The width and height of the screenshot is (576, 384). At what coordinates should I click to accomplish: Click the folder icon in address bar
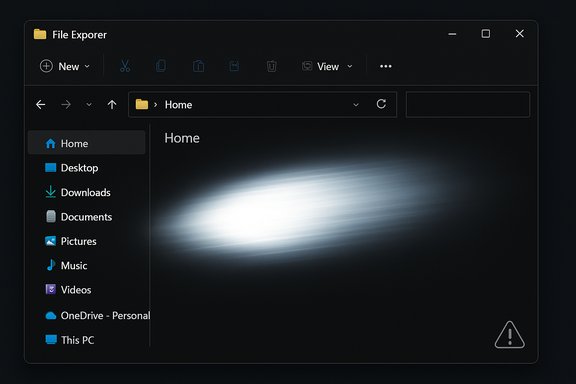[142, 105]
